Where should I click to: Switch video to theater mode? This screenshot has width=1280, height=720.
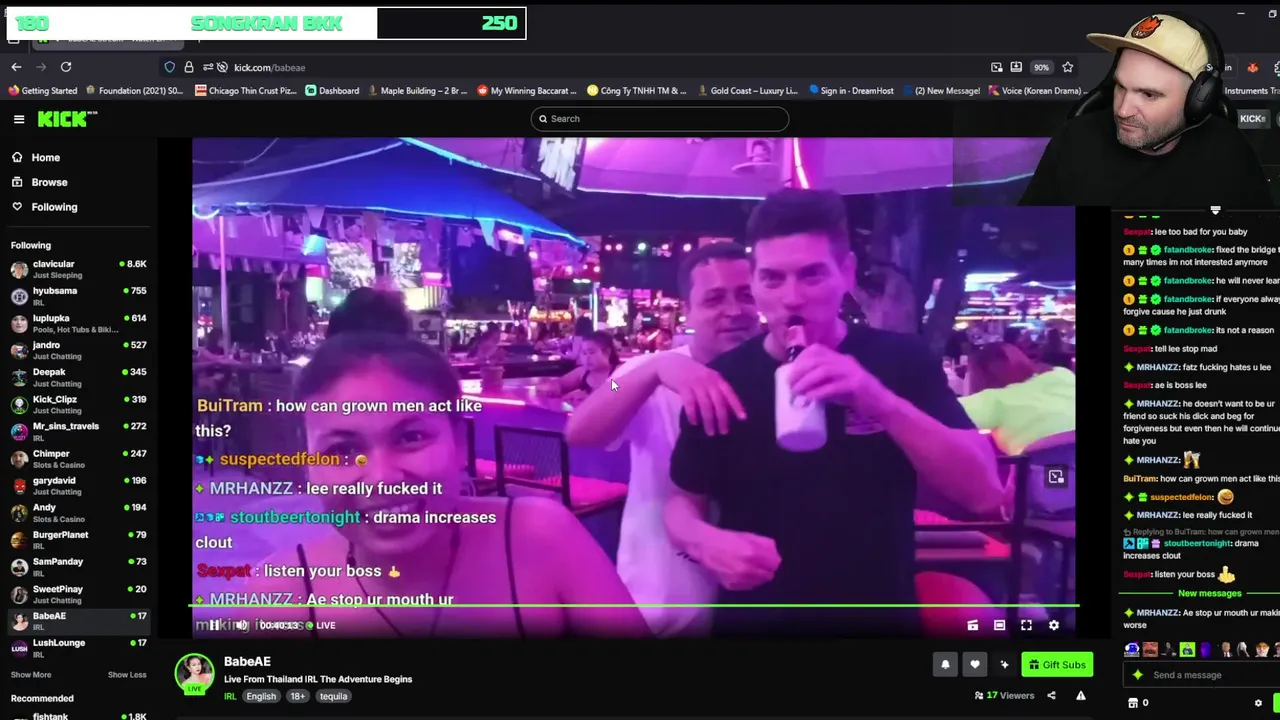(x=999, y=625)
